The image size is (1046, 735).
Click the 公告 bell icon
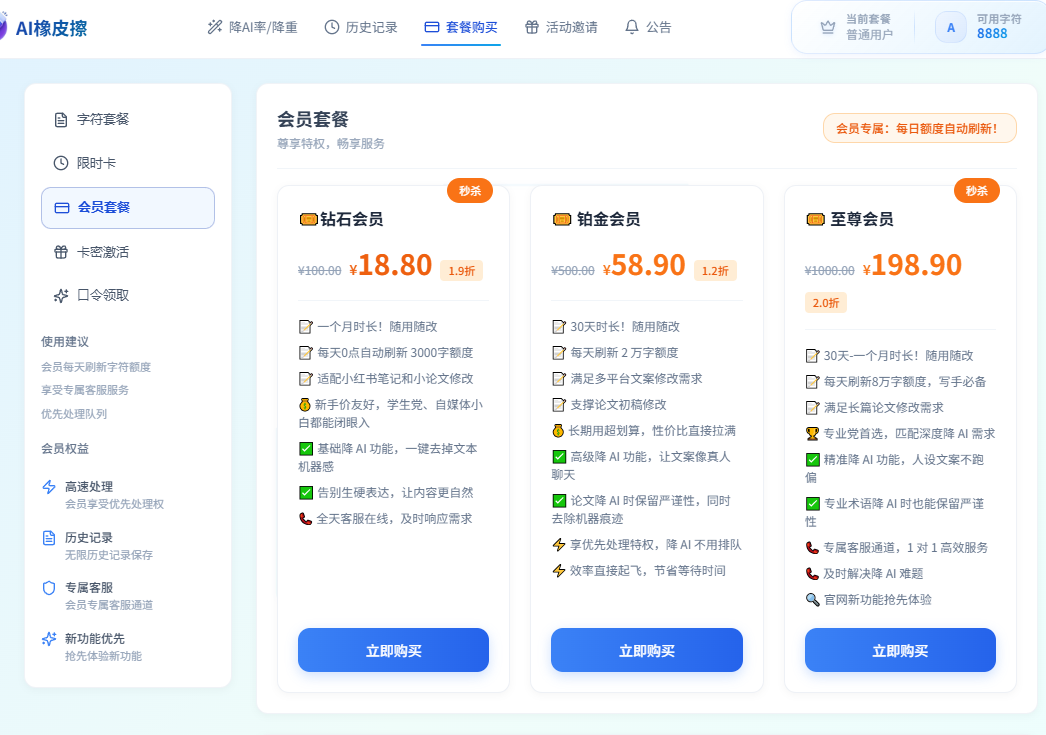(631, 27)
